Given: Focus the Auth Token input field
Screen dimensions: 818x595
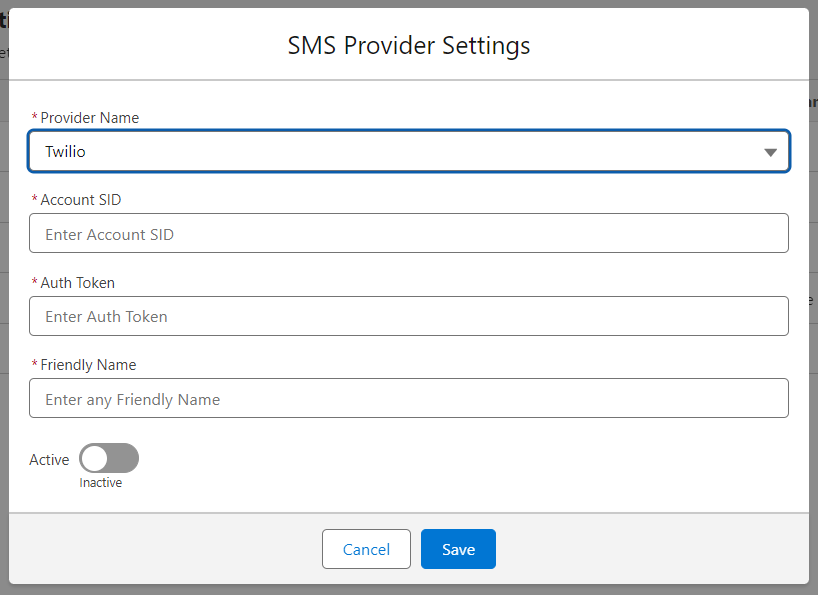Looking at the screenshot, I should click(x=408, y=316).
